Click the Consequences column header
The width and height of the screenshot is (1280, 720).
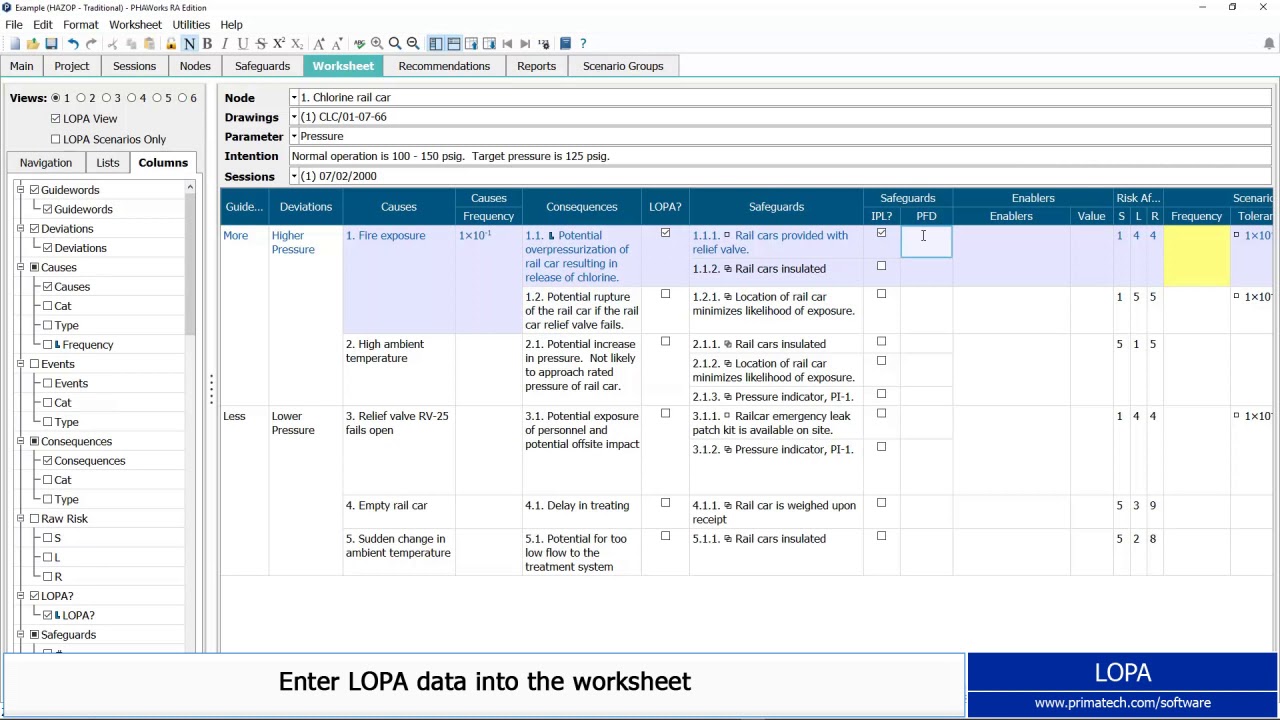click(x=582, y=207)
